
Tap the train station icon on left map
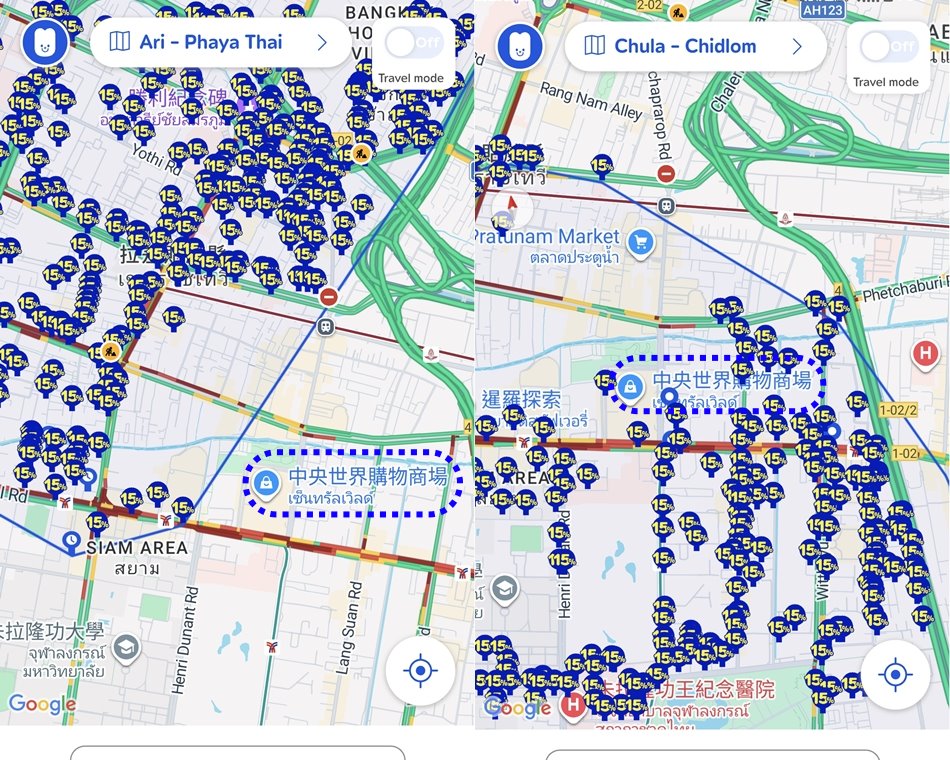coord(326,327)
